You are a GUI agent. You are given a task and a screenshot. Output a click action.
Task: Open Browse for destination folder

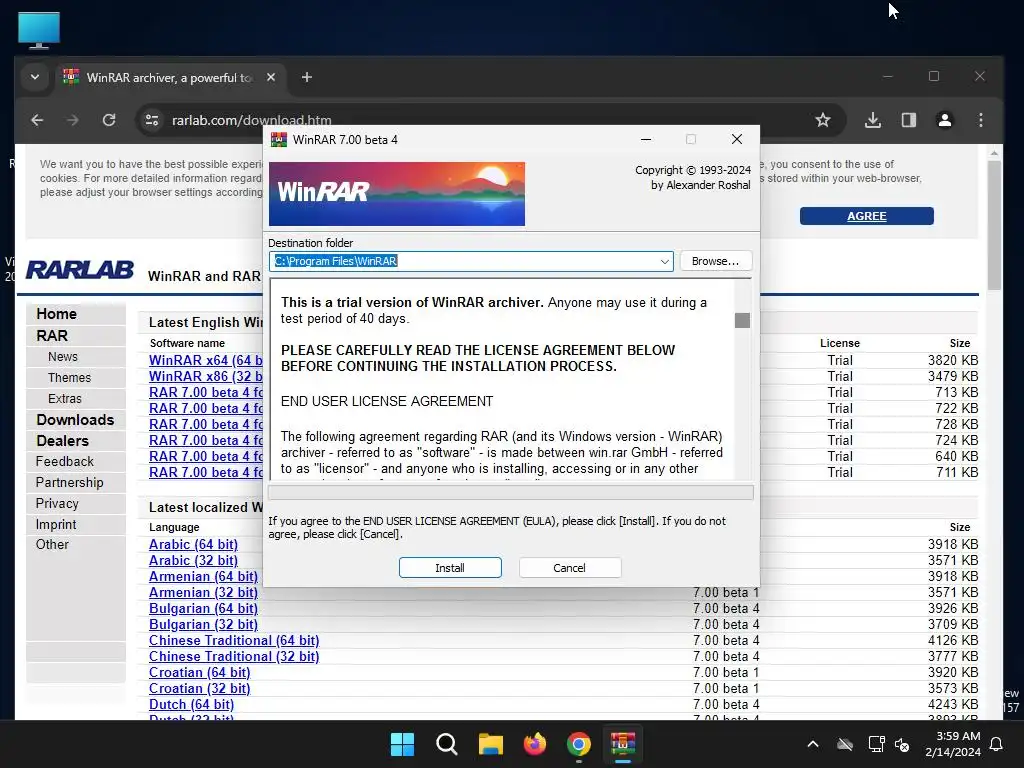point(716,261)
